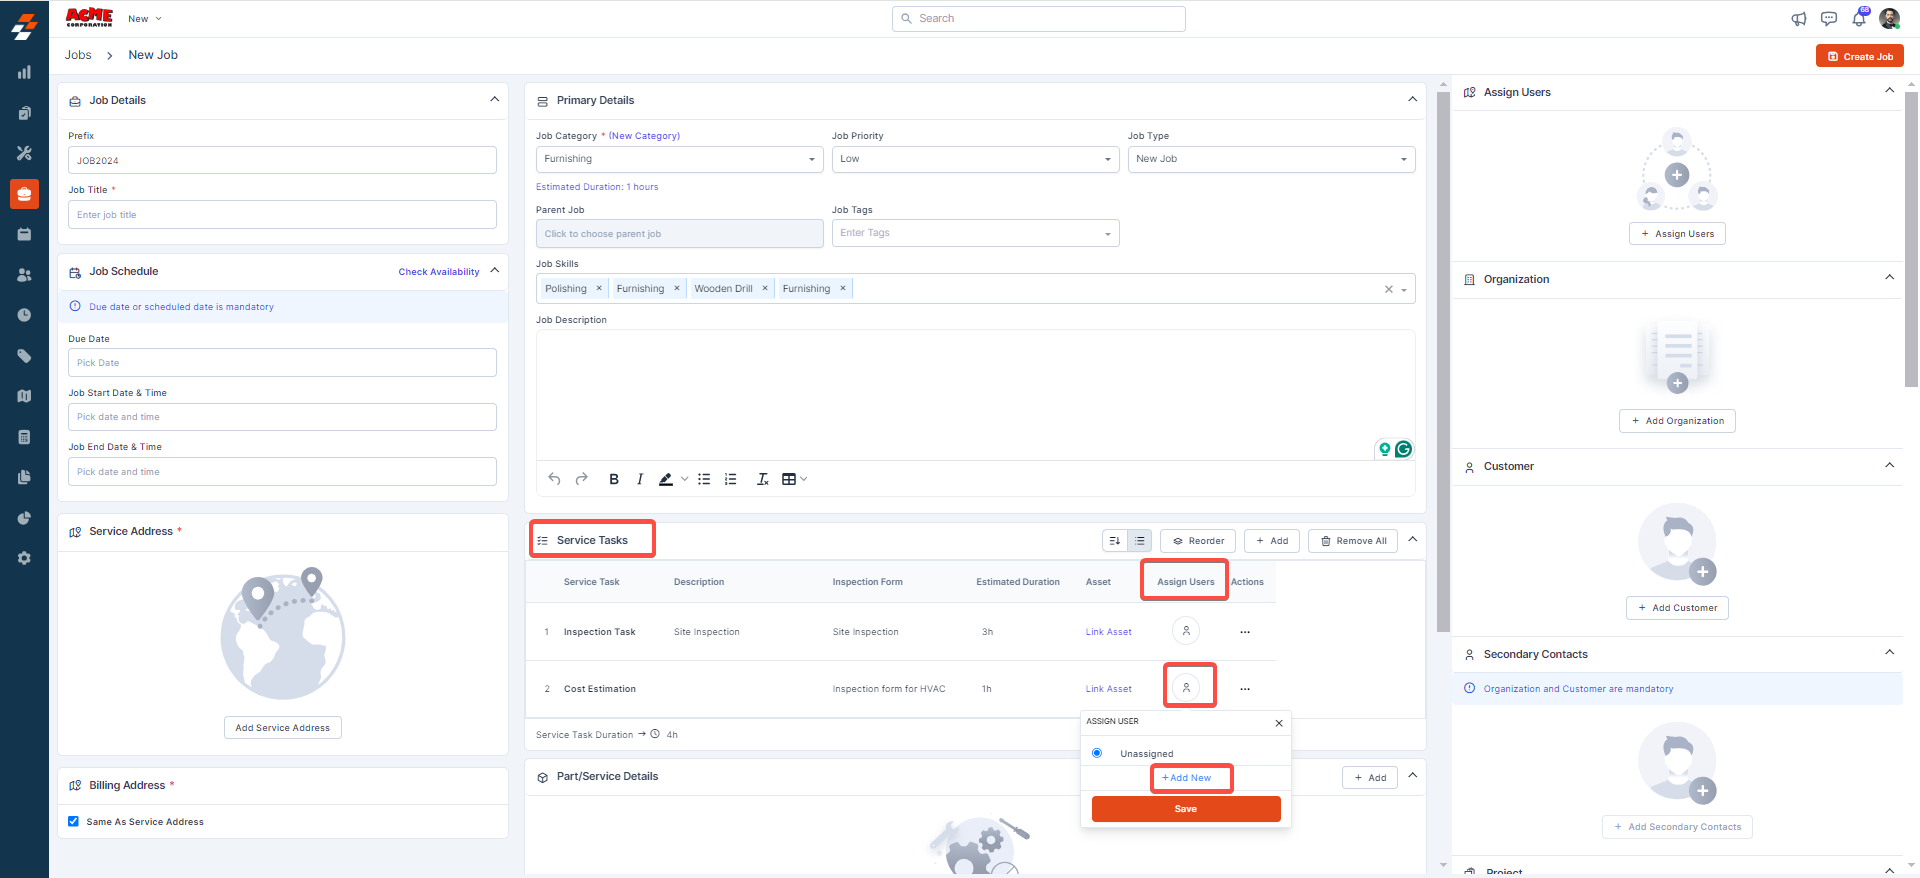Click the undo arrow in description editor
This screenshot has width=1920, height=878.
554,479
